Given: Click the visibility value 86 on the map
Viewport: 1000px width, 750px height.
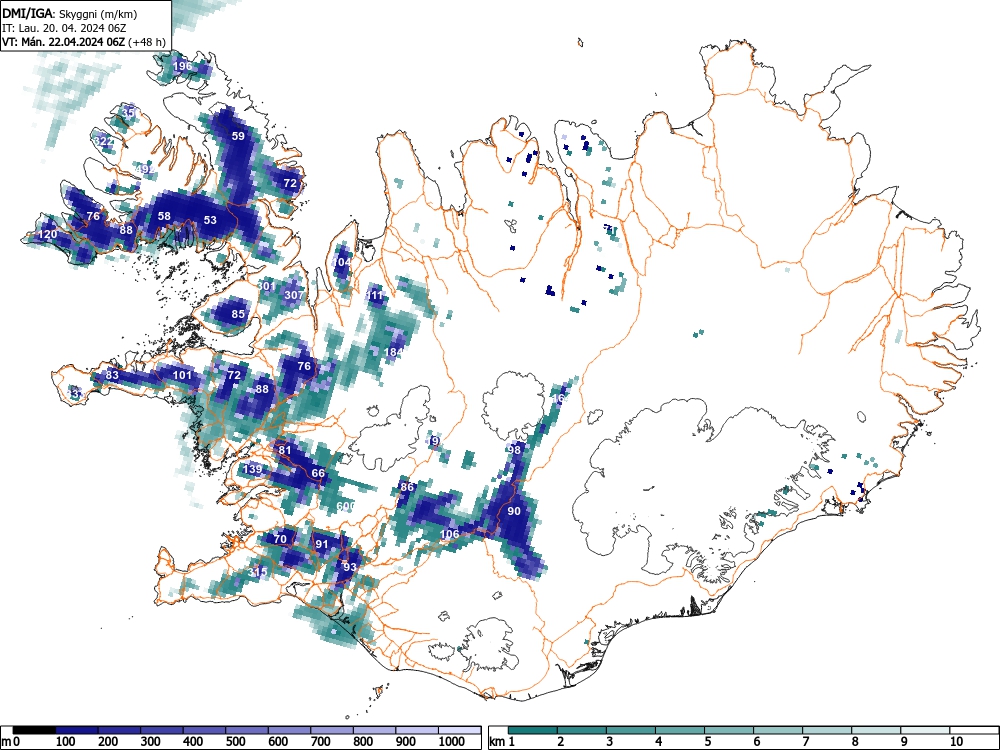Looking at the screenshot, I should (406, 487).
